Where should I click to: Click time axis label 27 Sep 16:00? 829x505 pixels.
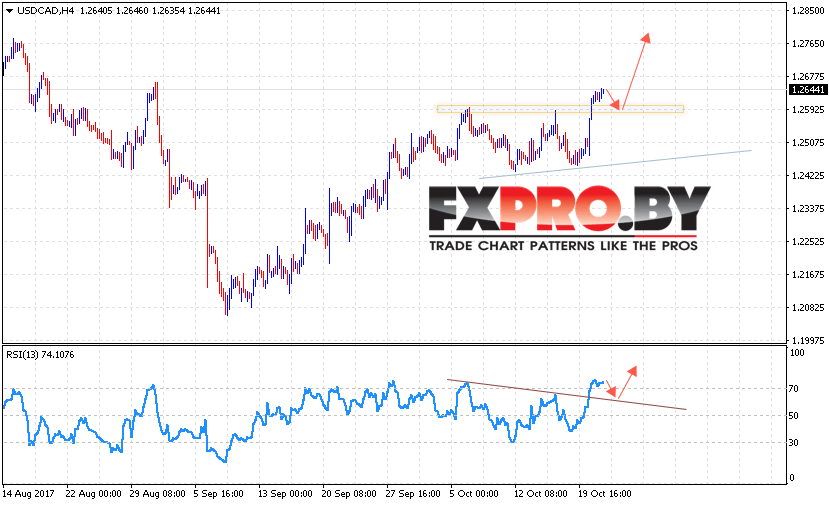click(413, 494)
